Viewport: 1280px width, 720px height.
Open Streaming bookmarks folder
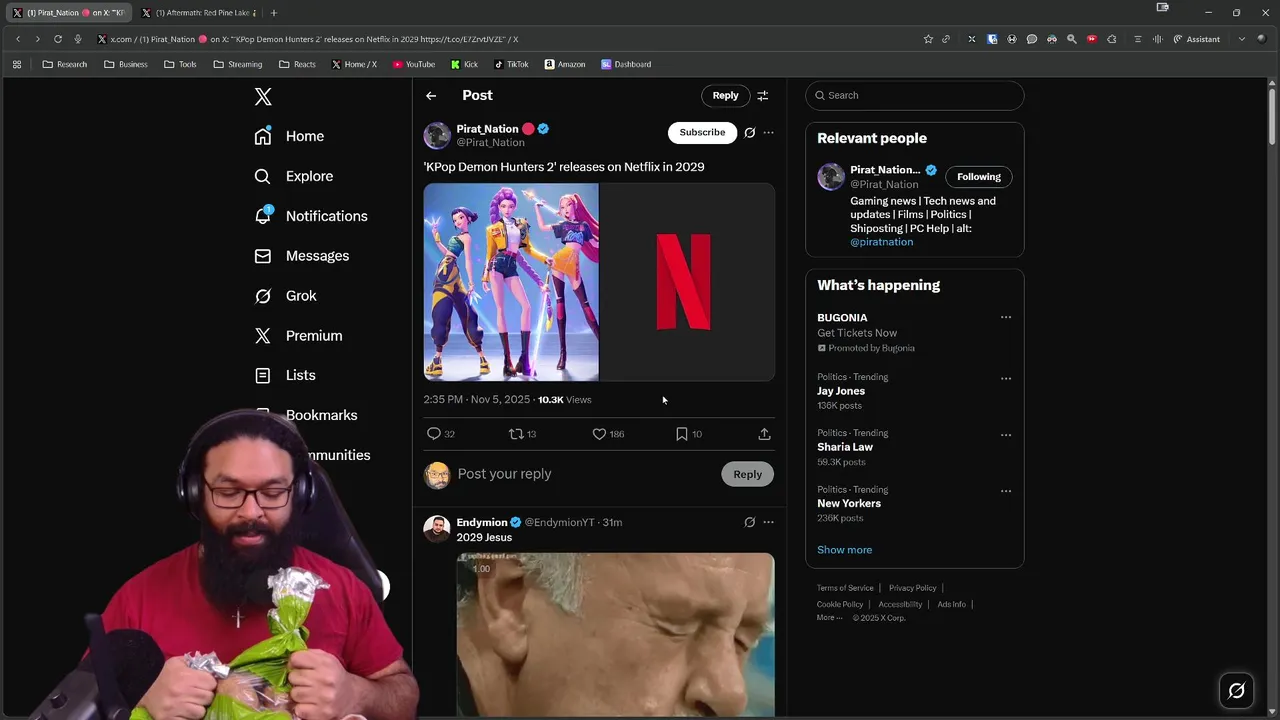point(237,64)
